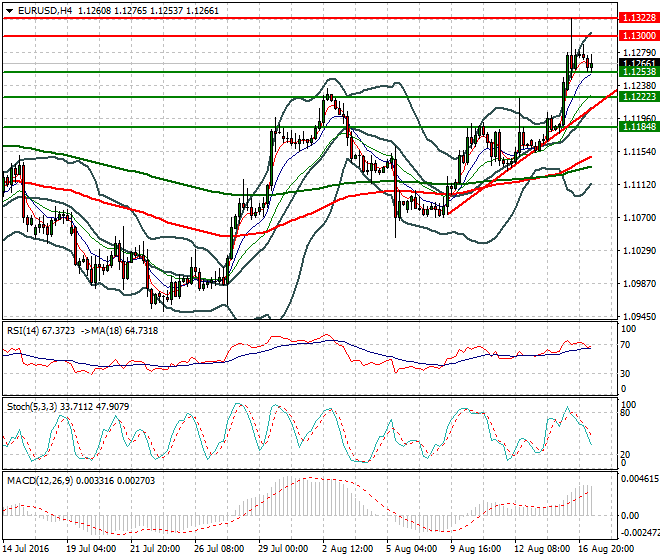Click the 1.11540 price scale value
The height and width of the screenshot is (560, 660).
coord(639,151)
